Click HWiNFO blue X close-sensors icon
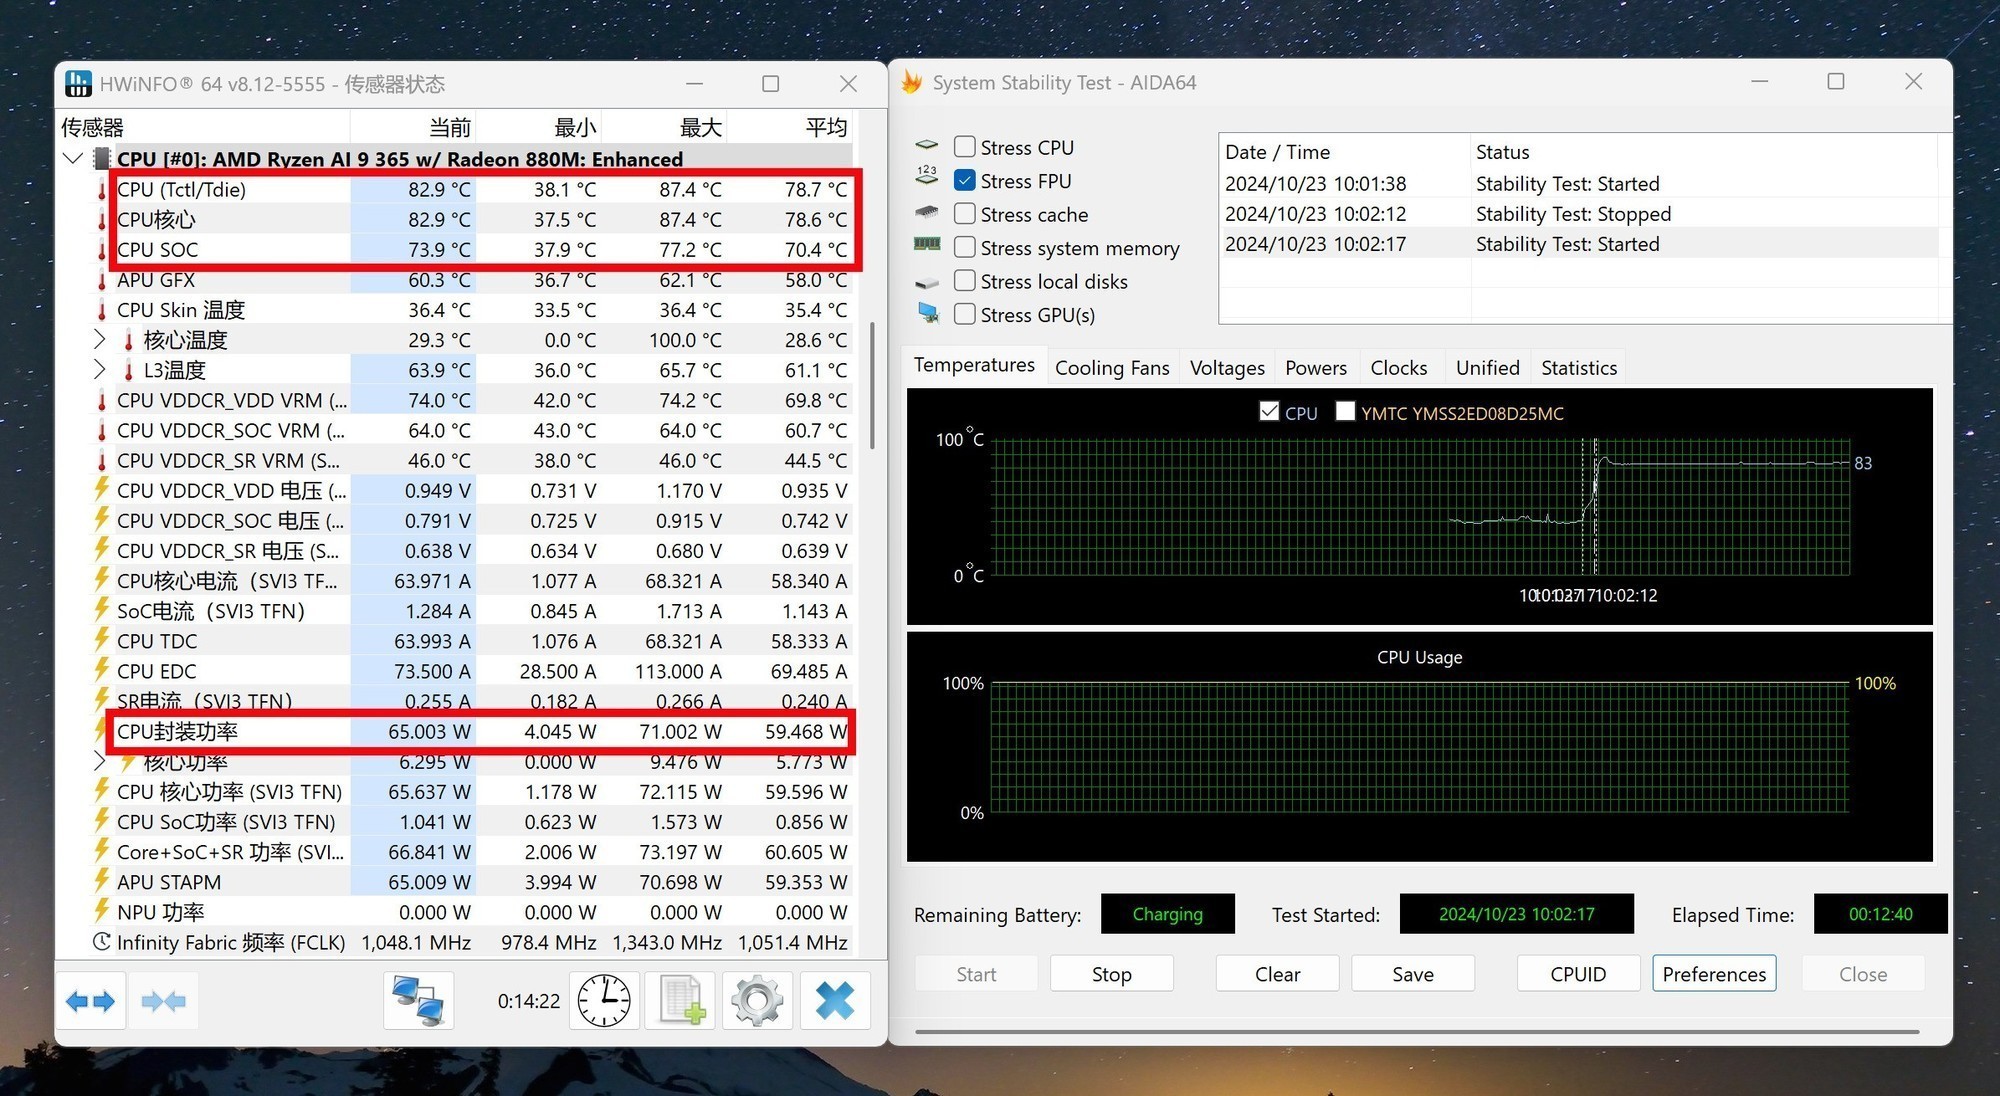This screenshot has width=2000, height=1096. pos(835,1000)
